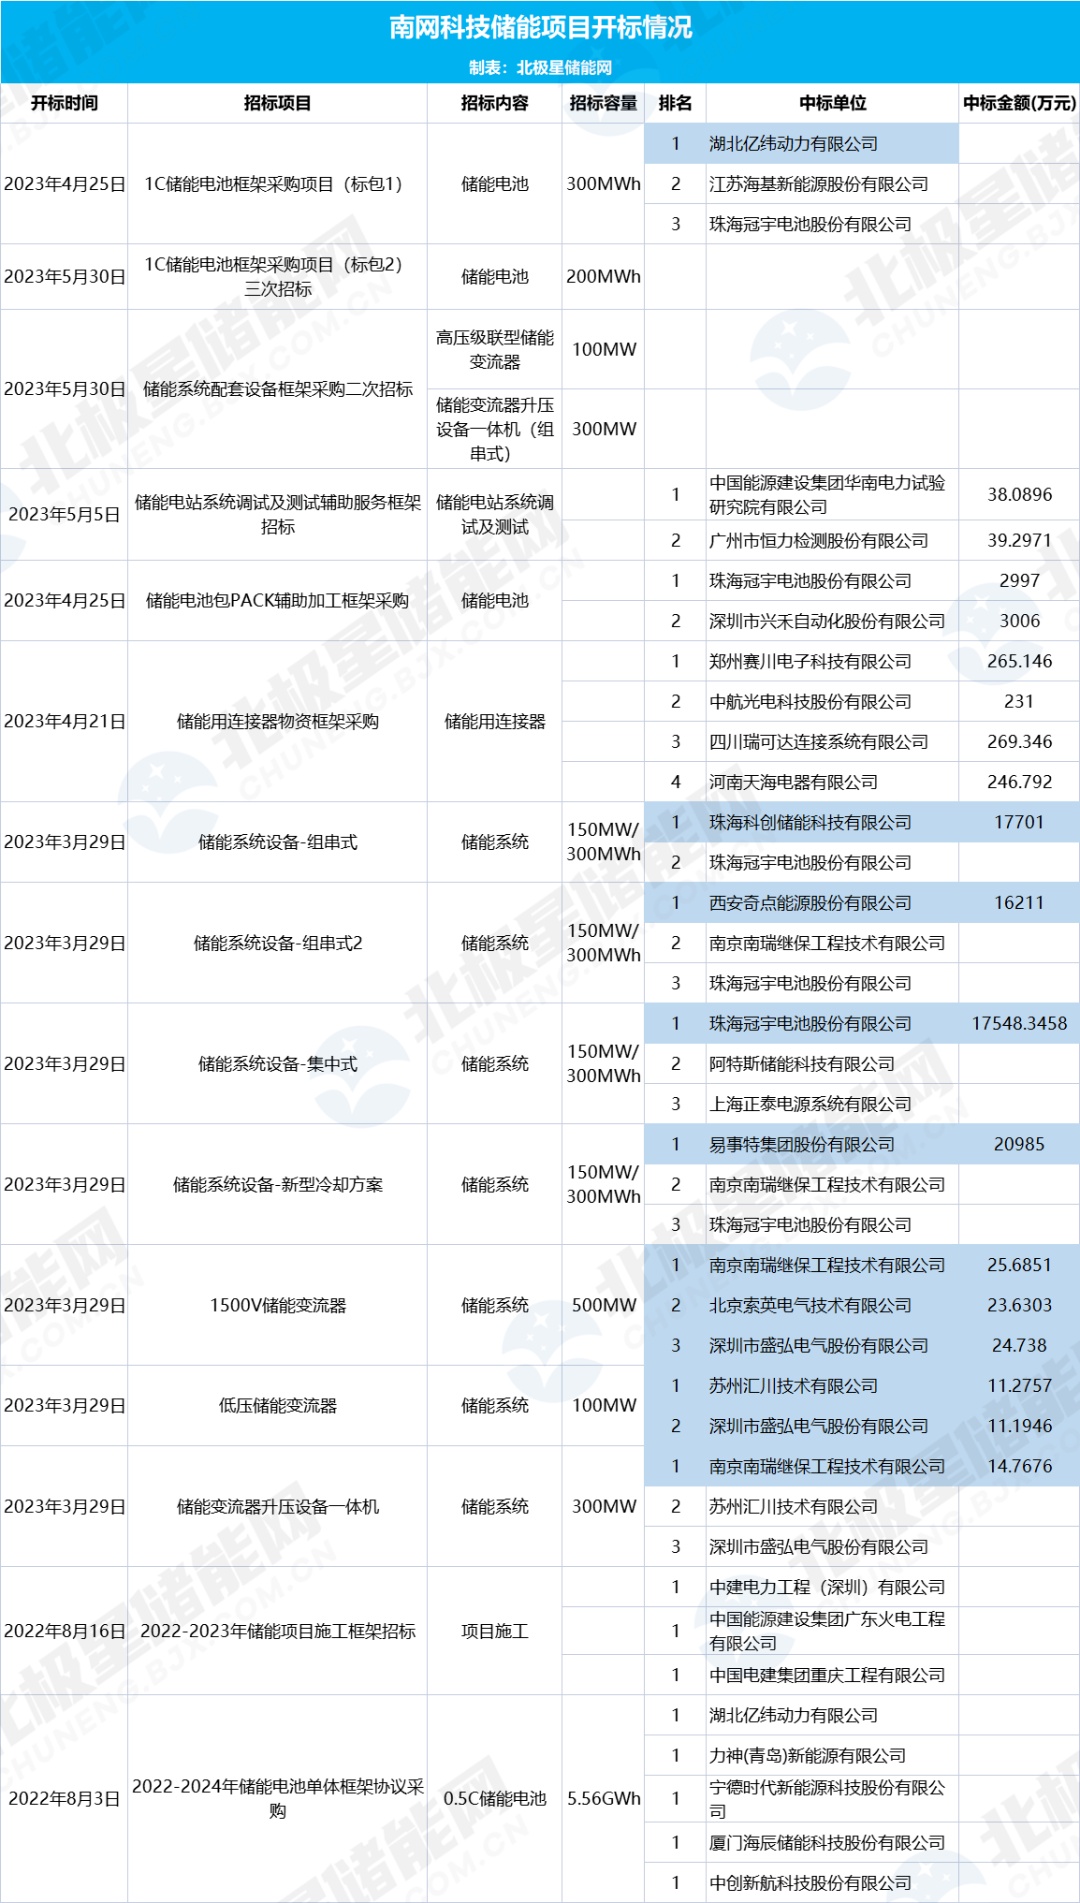Click 储能系统设备-组串式 project cell
The image size is (1080, 1903).
point(277,843)
